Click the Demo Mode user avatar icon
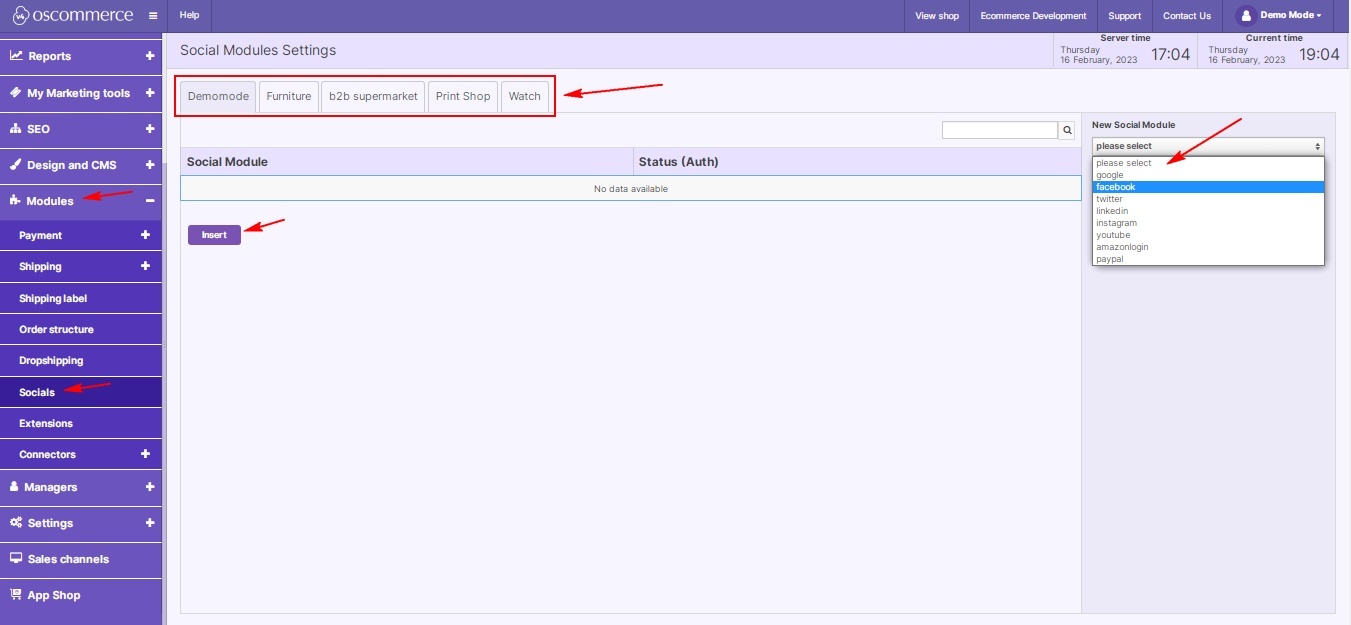The height and width of the screenshot is (625, 1351). tap(1246, 16)
